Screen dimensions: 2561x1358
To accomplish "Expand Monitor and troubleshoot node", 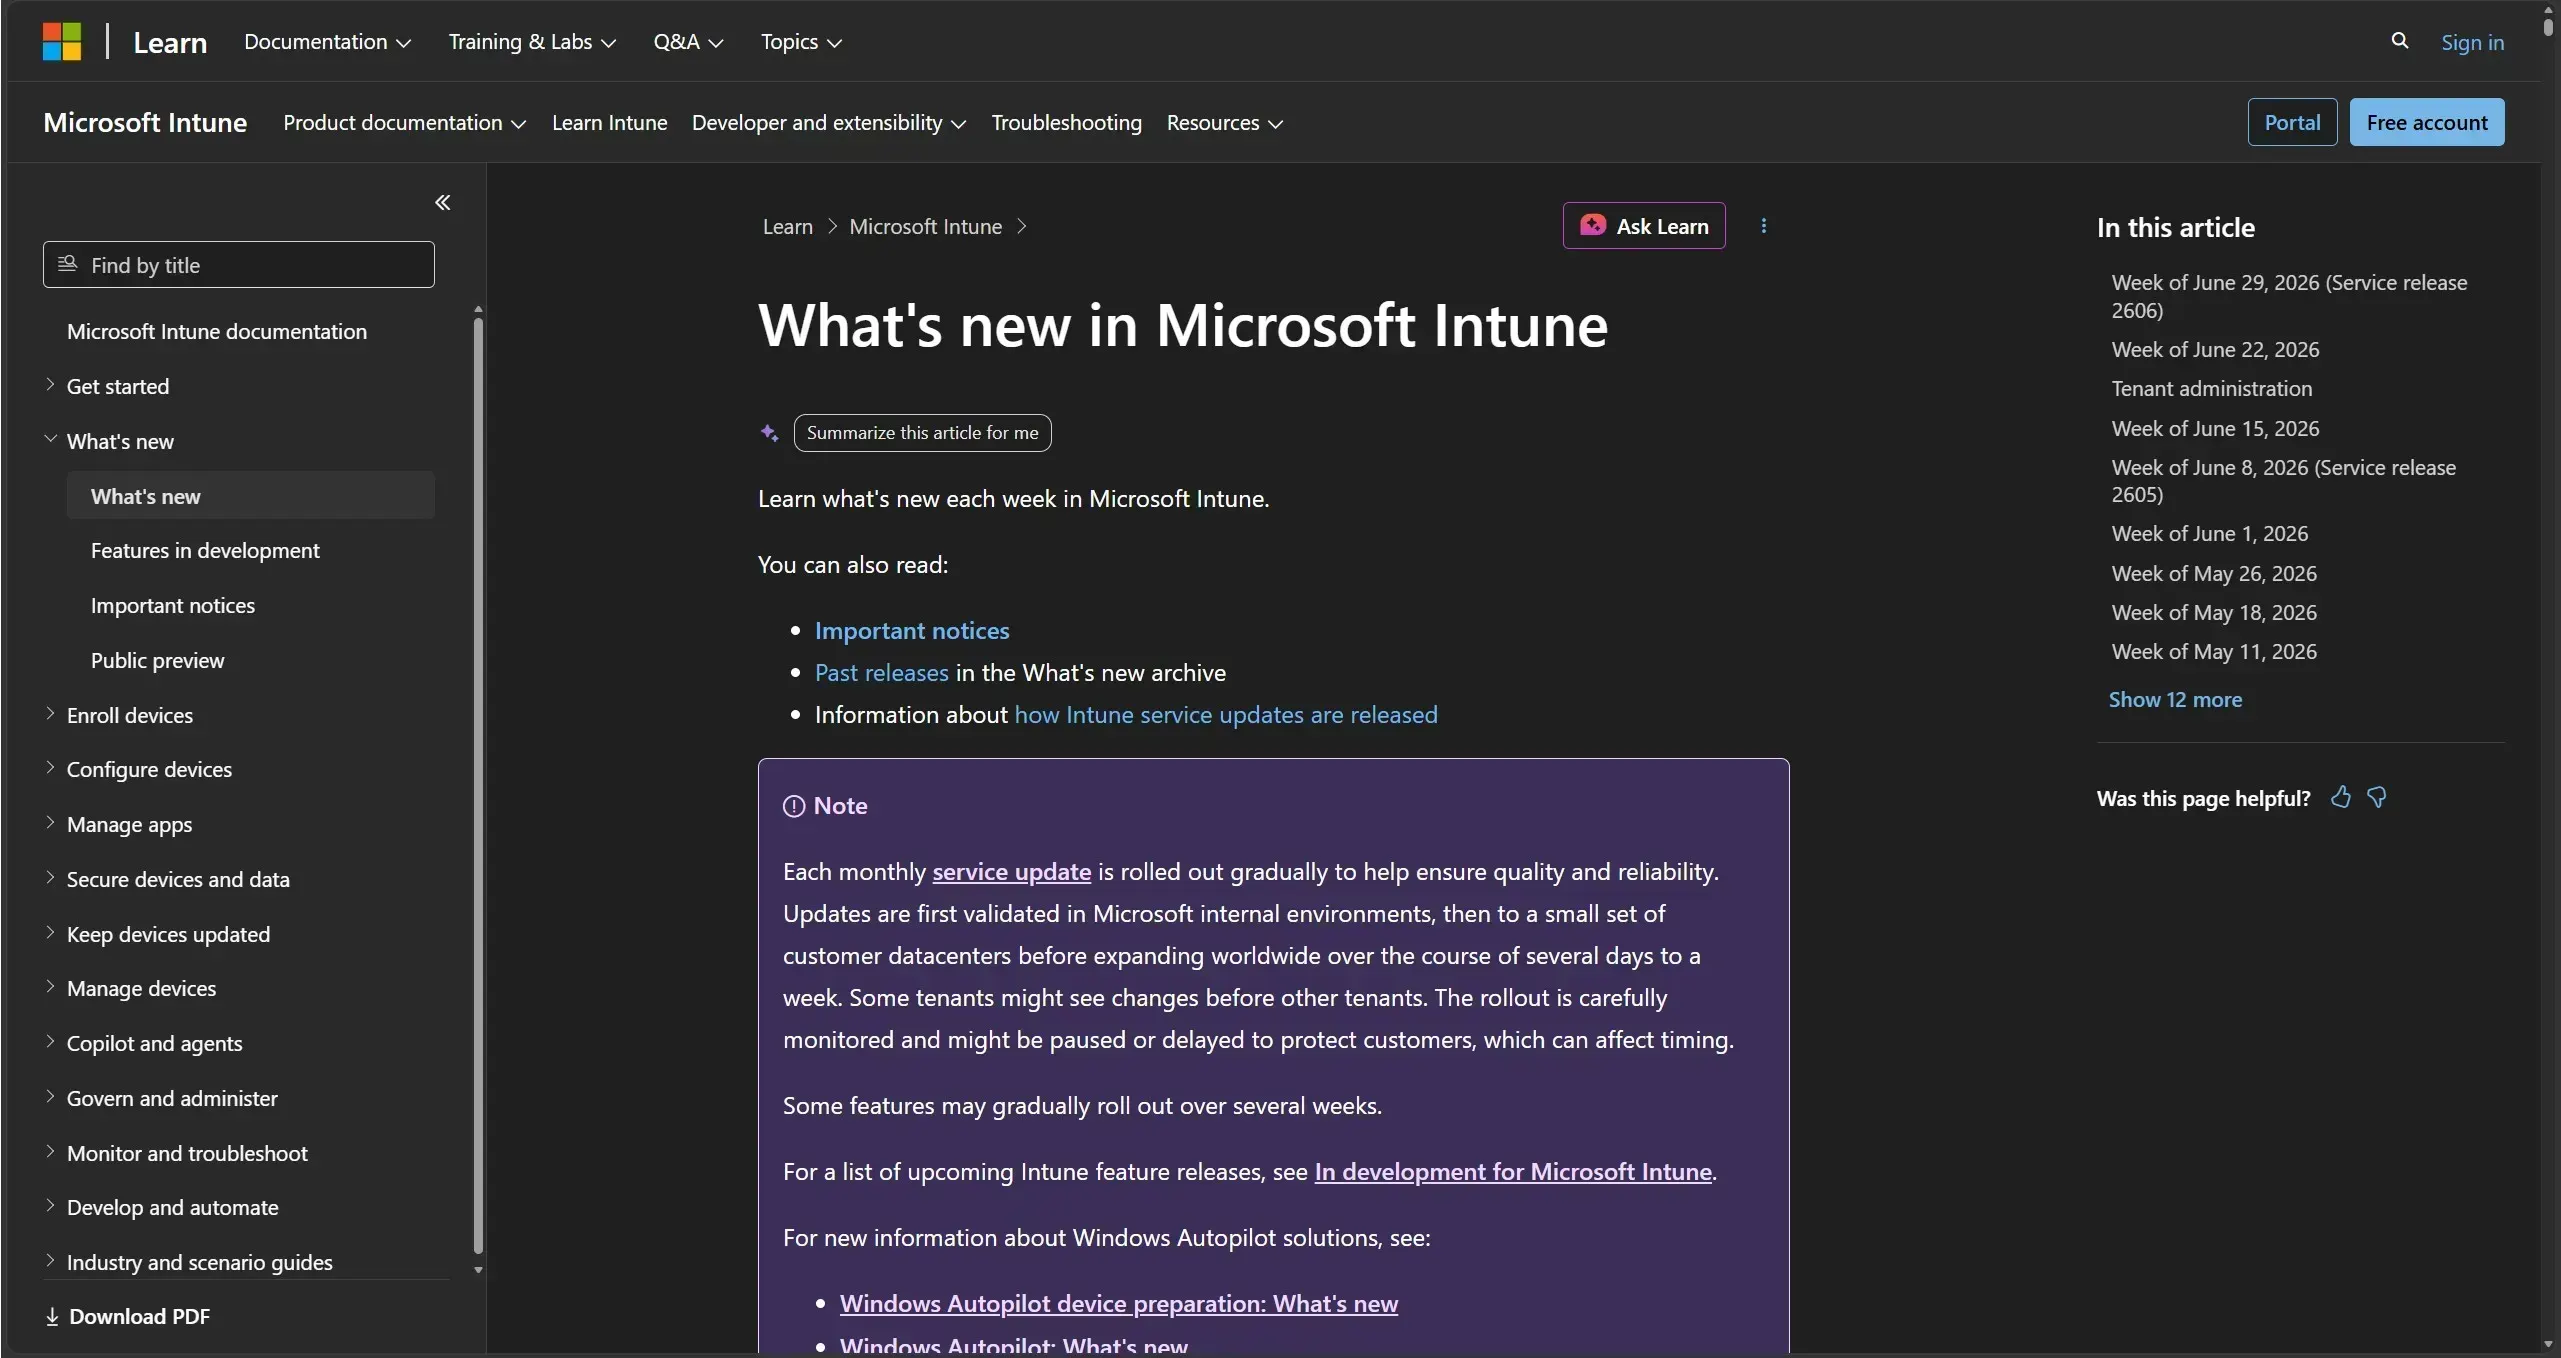I will pos(50,1152).
